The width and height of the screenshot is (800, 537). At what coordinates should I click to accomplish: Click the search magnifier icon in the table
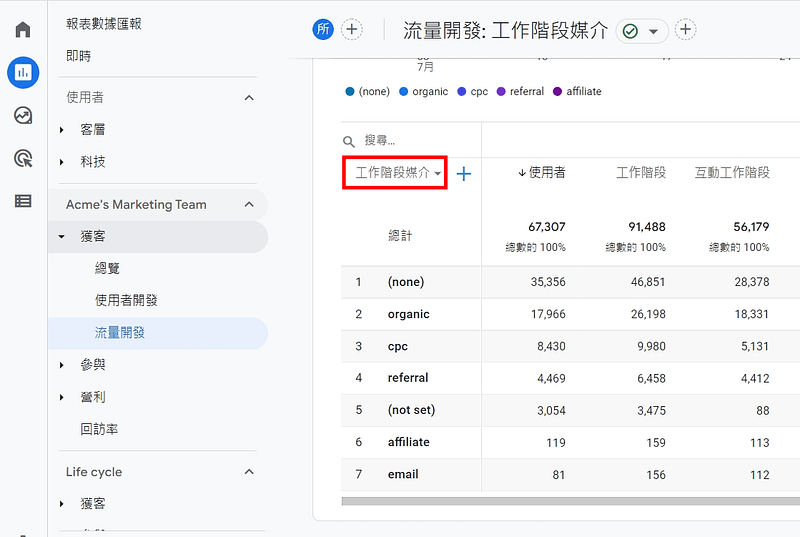[348, 141]
